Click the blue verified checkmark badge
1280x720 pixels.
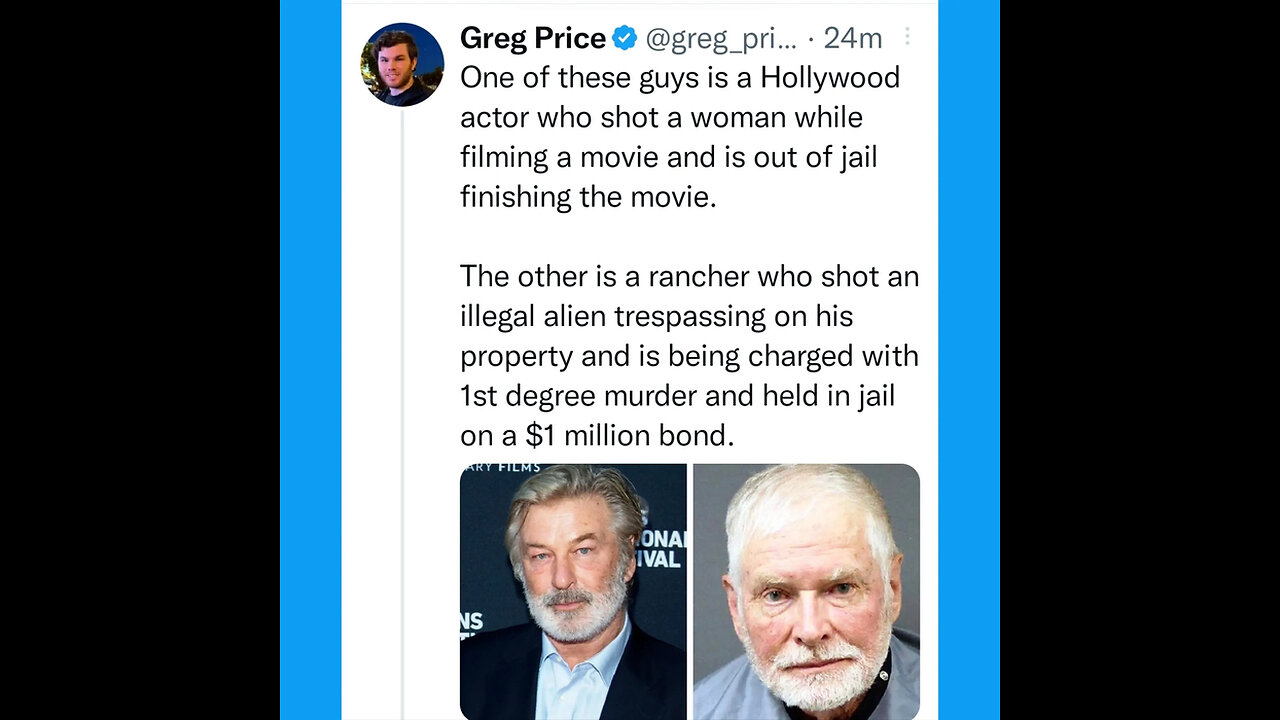pyautogui.click(x=625, y=39)
